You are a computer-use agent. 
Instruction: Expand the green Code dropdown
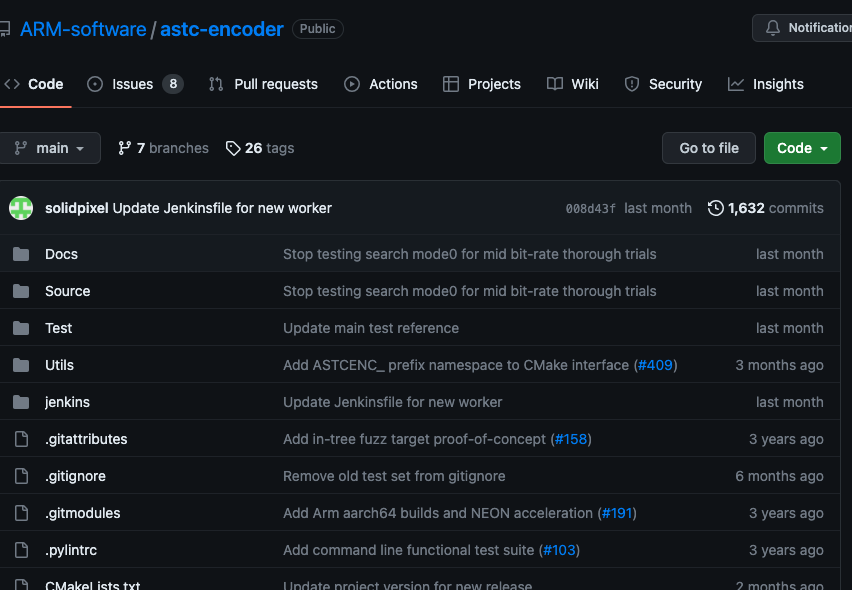(802, 148)
